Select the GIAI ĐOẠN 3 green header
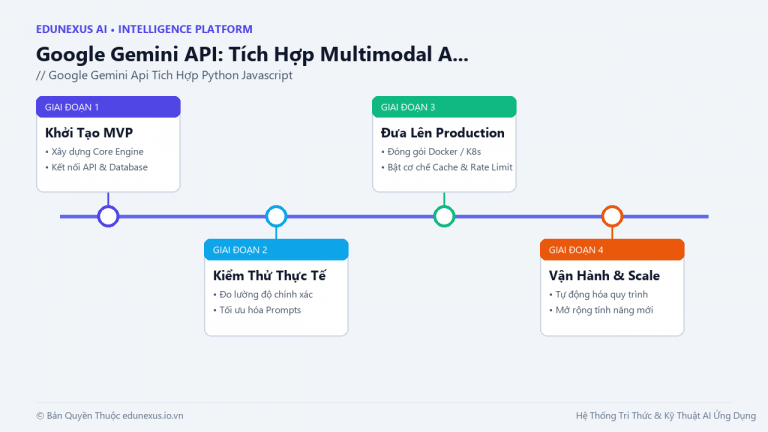 [444, 107]
